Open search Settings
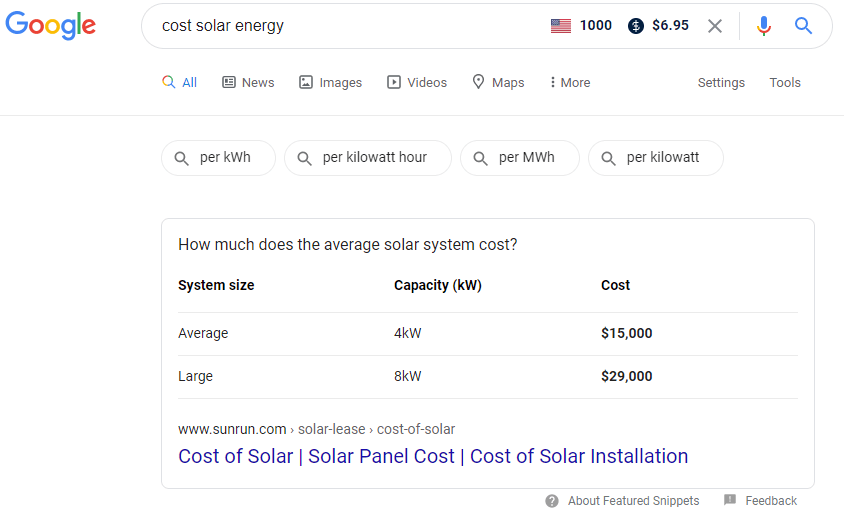The width and height of the screenshot is (844, 522). pyautogui.click(x=721, y=83)
